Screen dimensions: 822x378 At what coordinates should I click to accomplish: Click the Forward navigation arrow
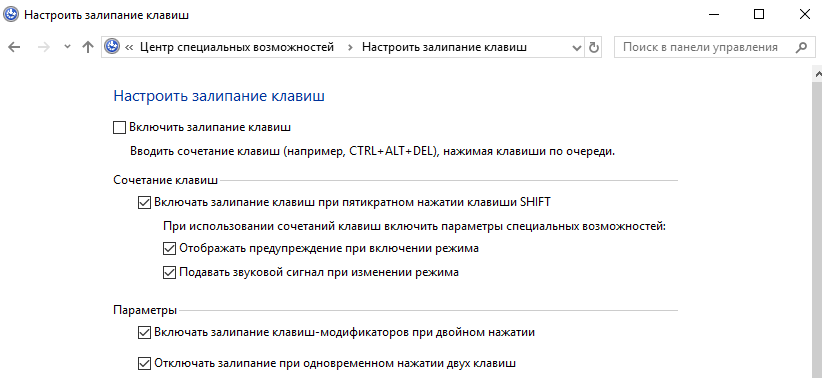(x=45, y=47)
